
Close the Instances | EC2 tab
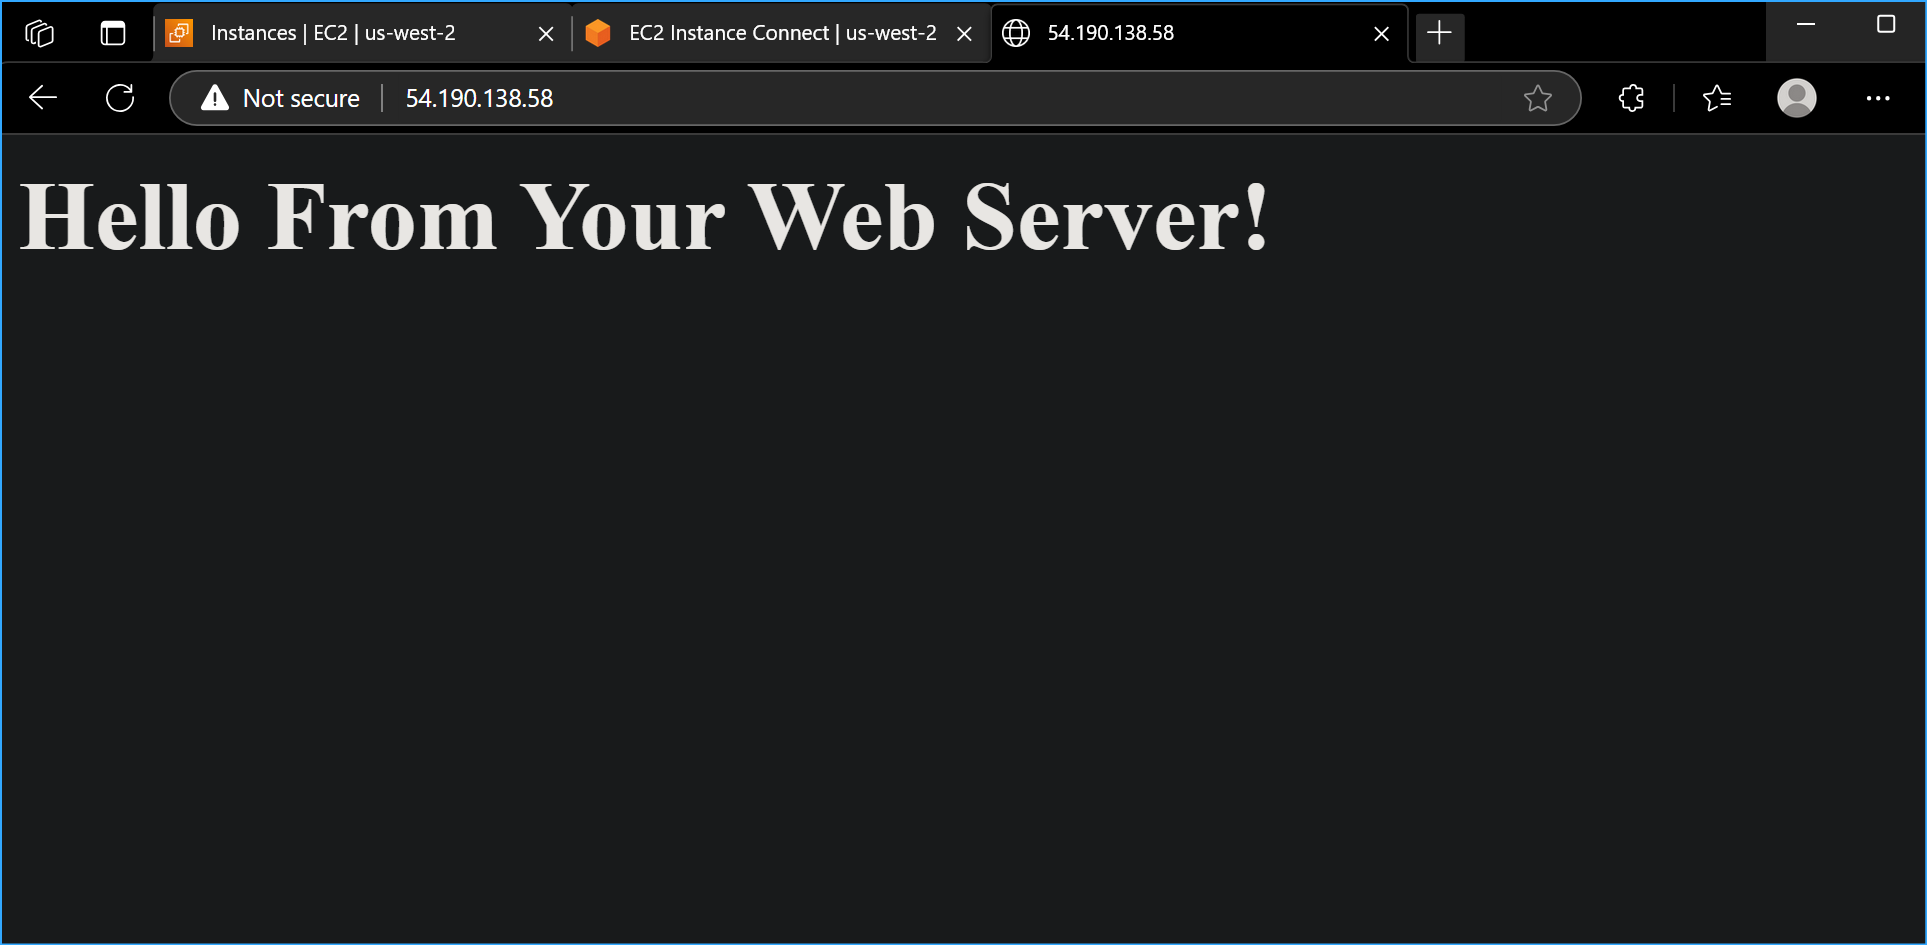coord(545,32)
